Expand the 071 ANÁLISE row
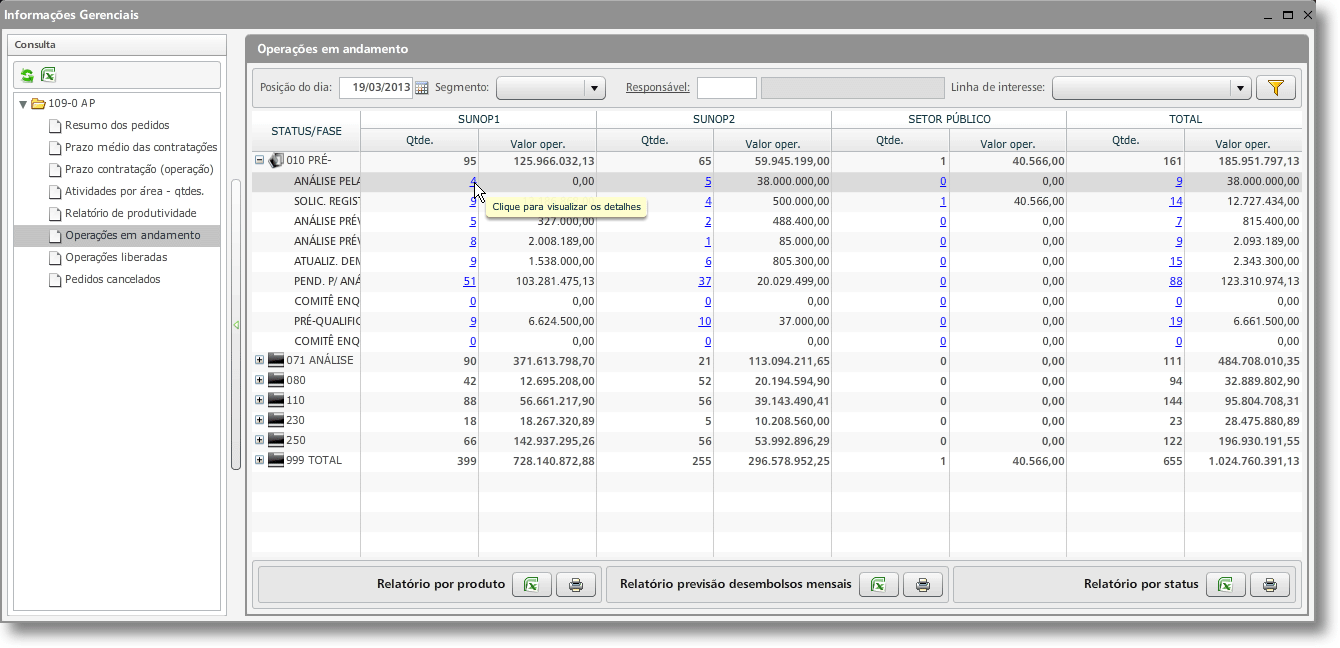Screen dimensions: 1340x648 point(259,360)
